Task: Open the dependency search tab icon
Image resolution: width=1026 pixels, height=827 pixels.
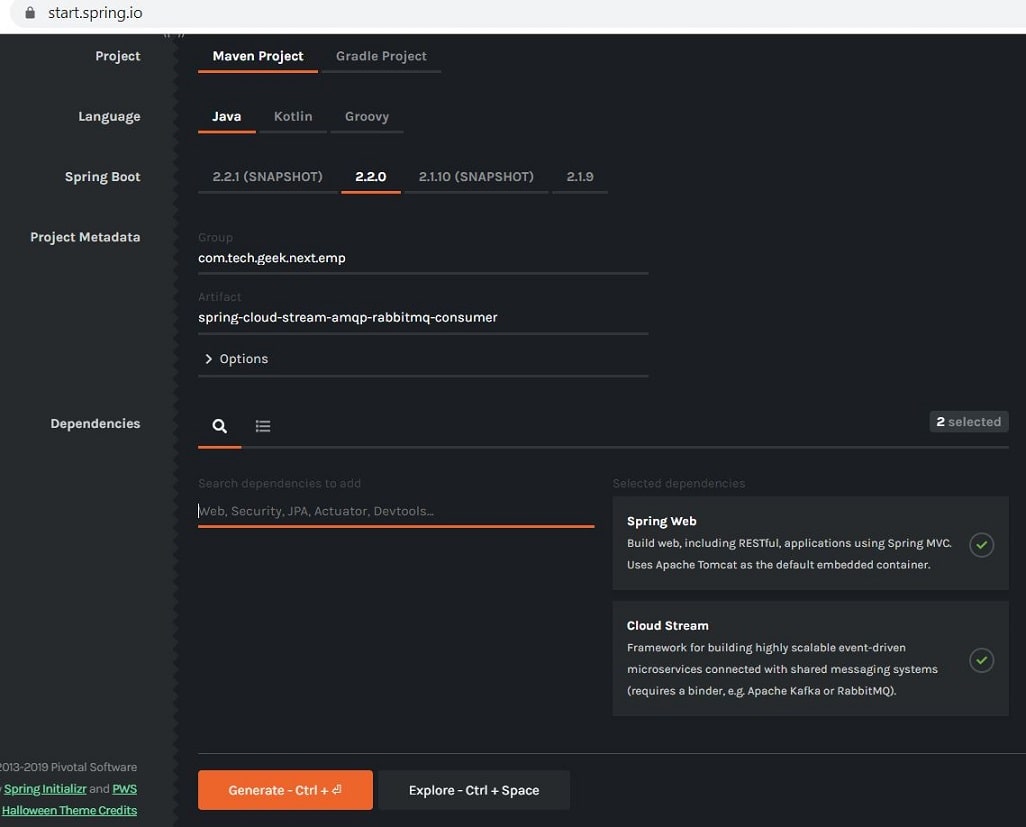Action: pyautogui.click(x=220, y=426)
